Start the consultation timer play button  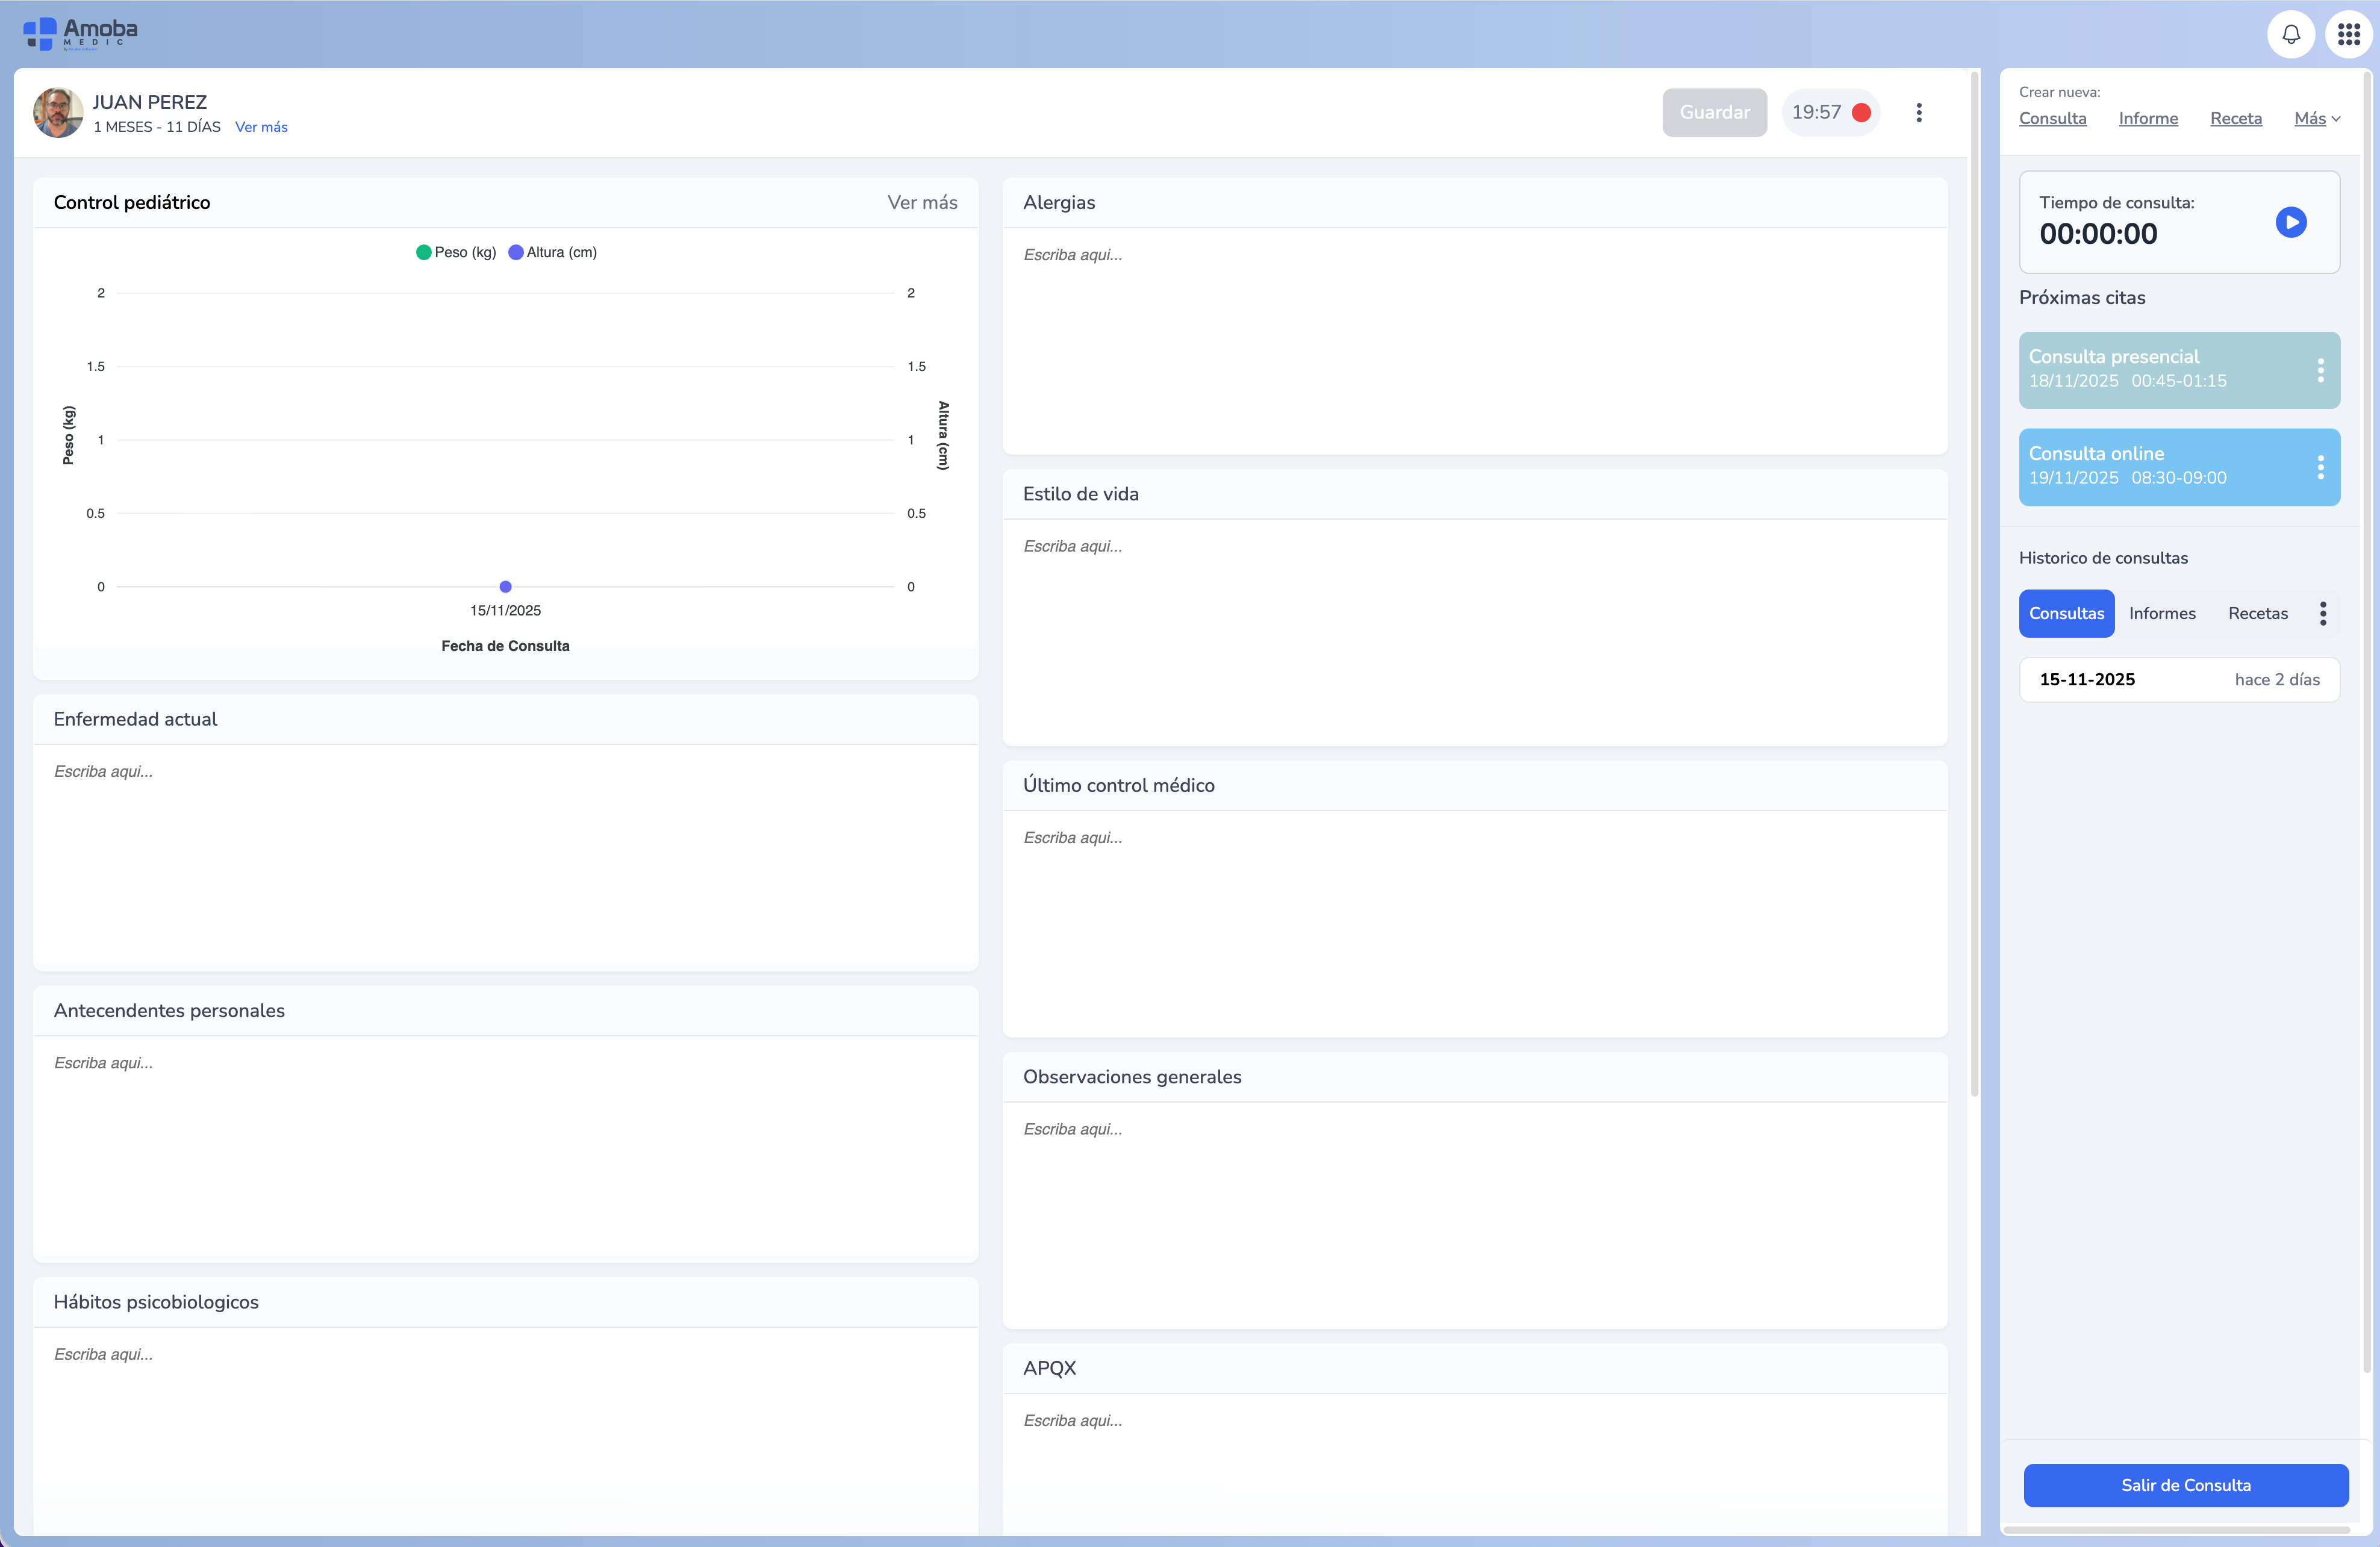[2290, 222]
